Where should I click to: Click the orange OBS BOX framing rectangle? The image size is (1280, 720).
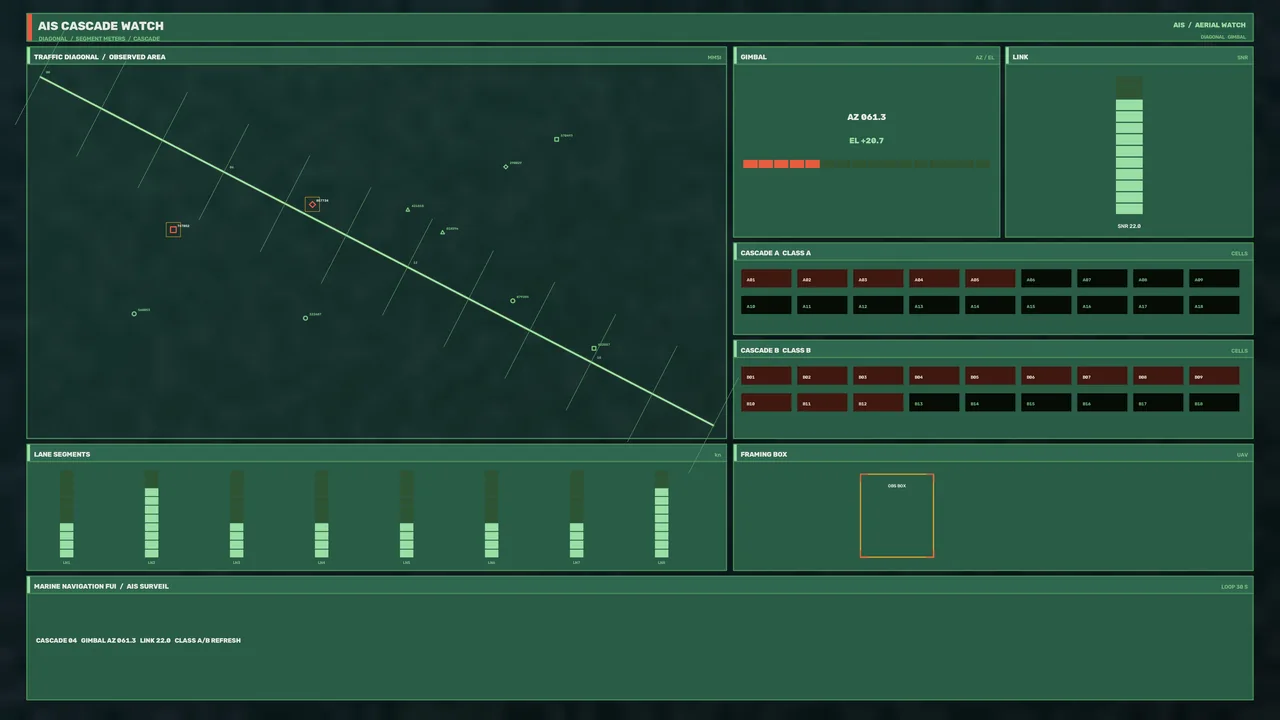(897, 515)
